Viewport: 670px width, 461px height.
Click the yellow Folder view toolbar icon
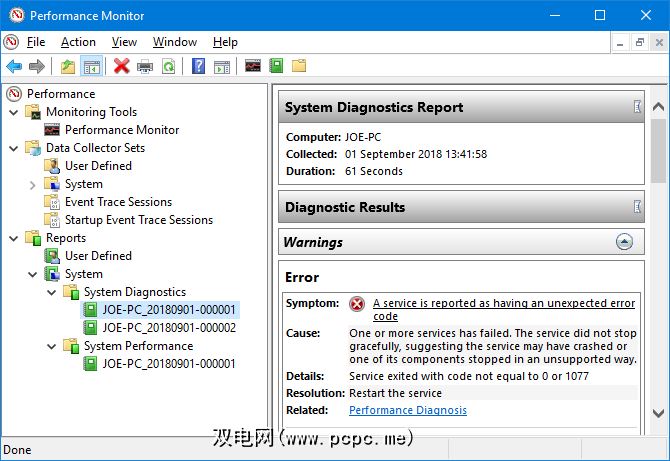(299, 66)
